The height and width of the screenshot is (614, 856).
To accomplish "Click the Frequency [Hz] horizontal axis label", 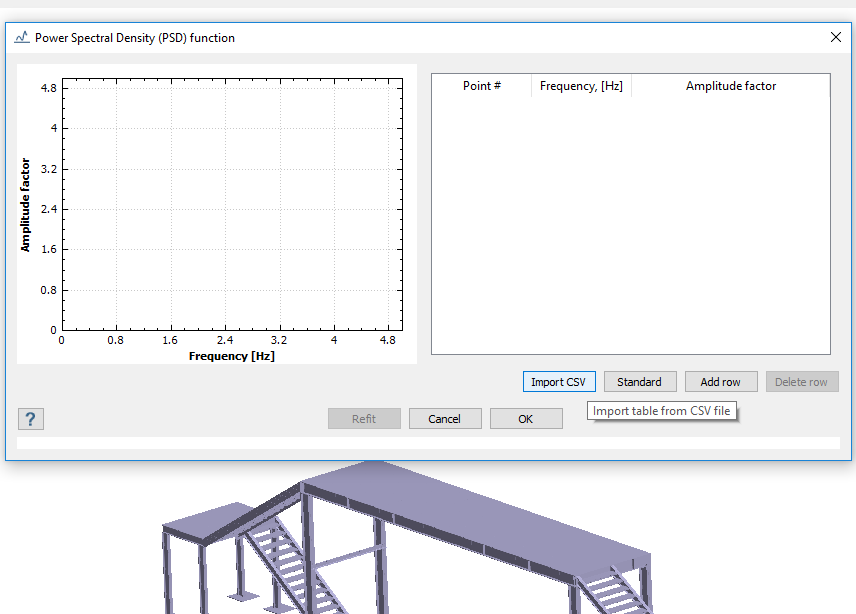I will tap(231, 356).
